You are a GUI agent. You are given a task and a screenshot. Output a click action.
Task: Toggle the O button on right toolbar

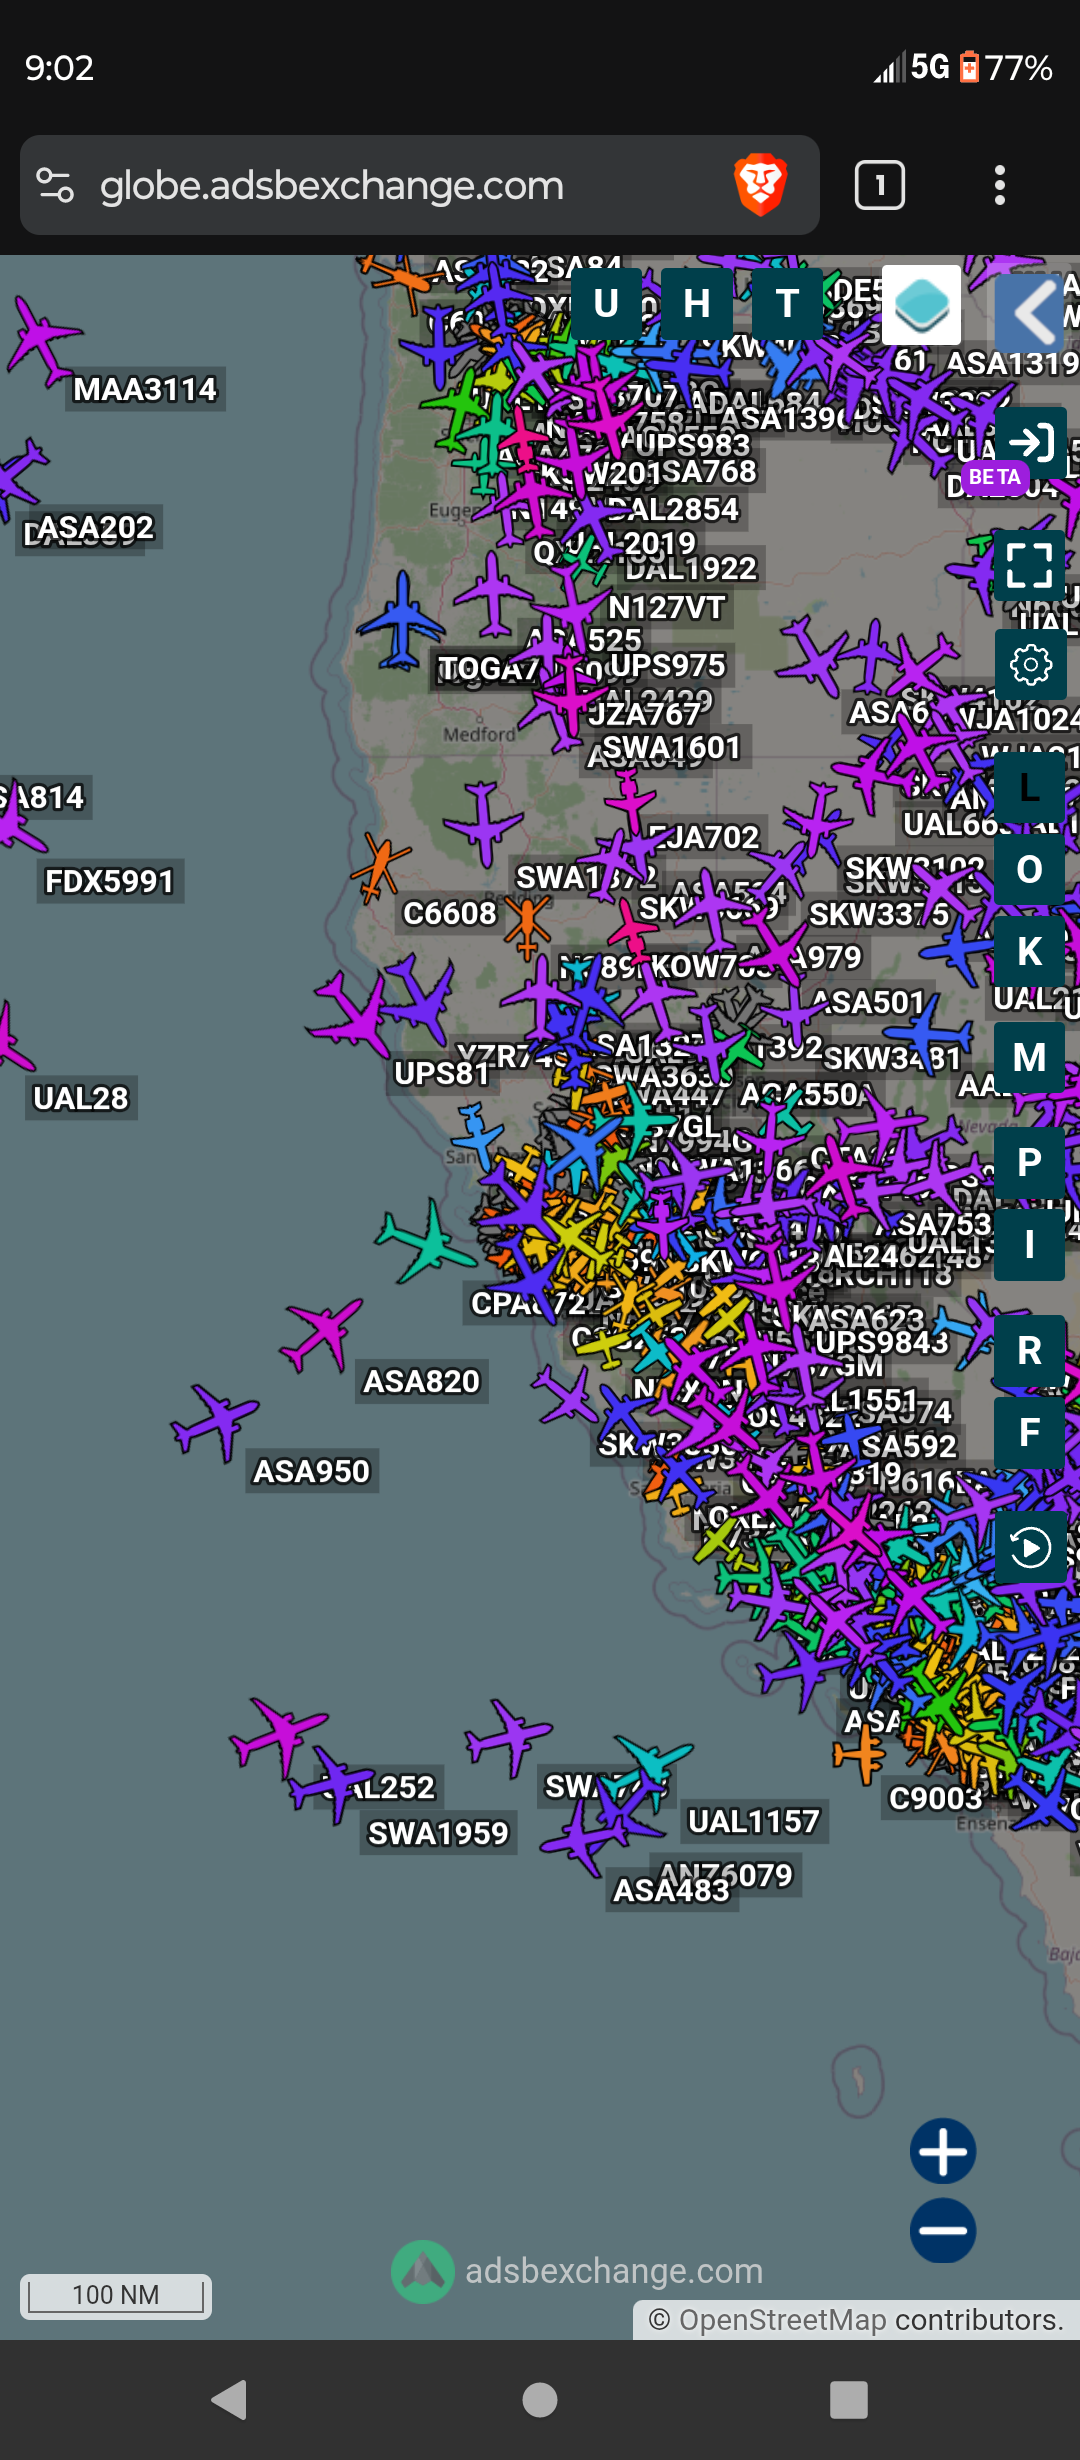coord(1030,870)
